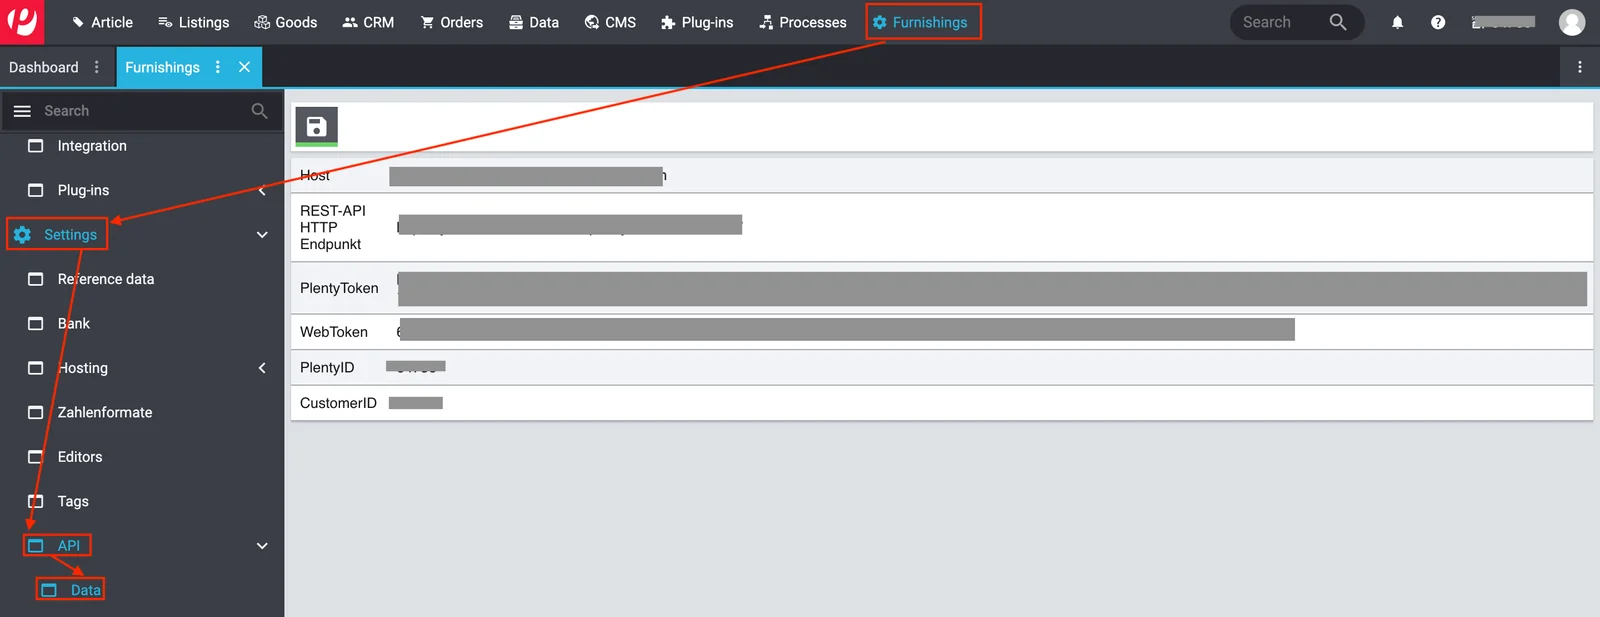The image size is (1600, 617).
Task: Click the Integration window icon
Action: pyautogui.click(x=36, y=146)
